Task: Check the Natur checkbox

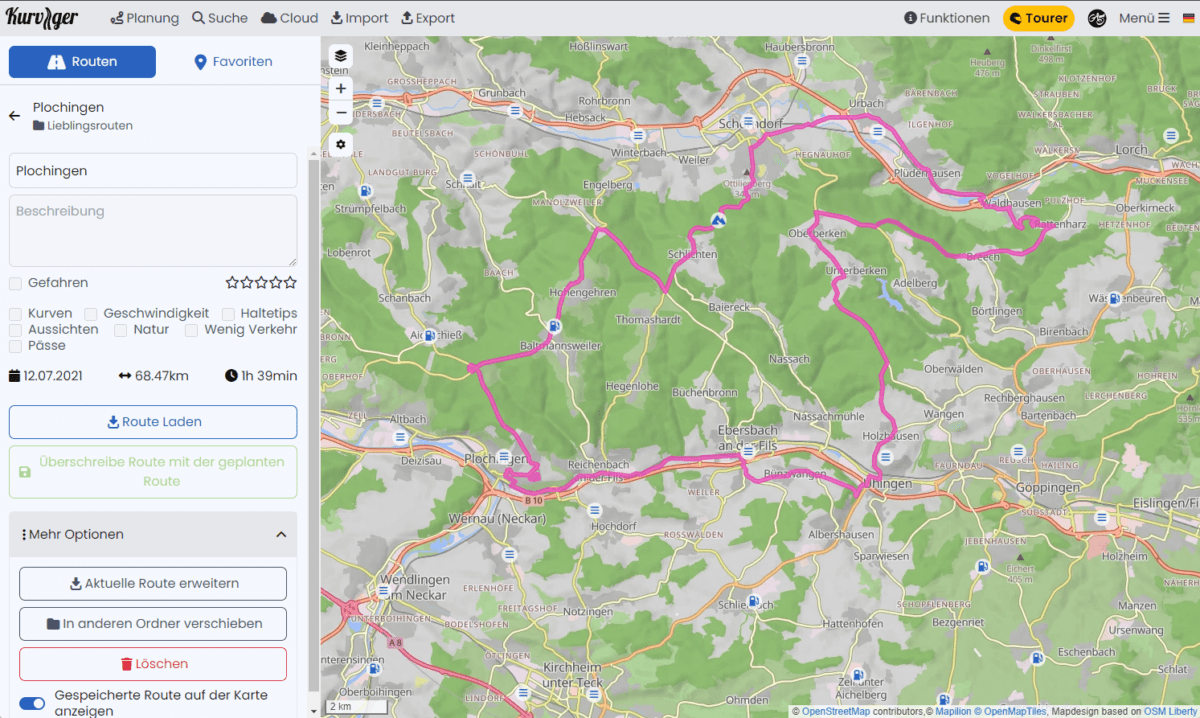Action: pos(120,330)
